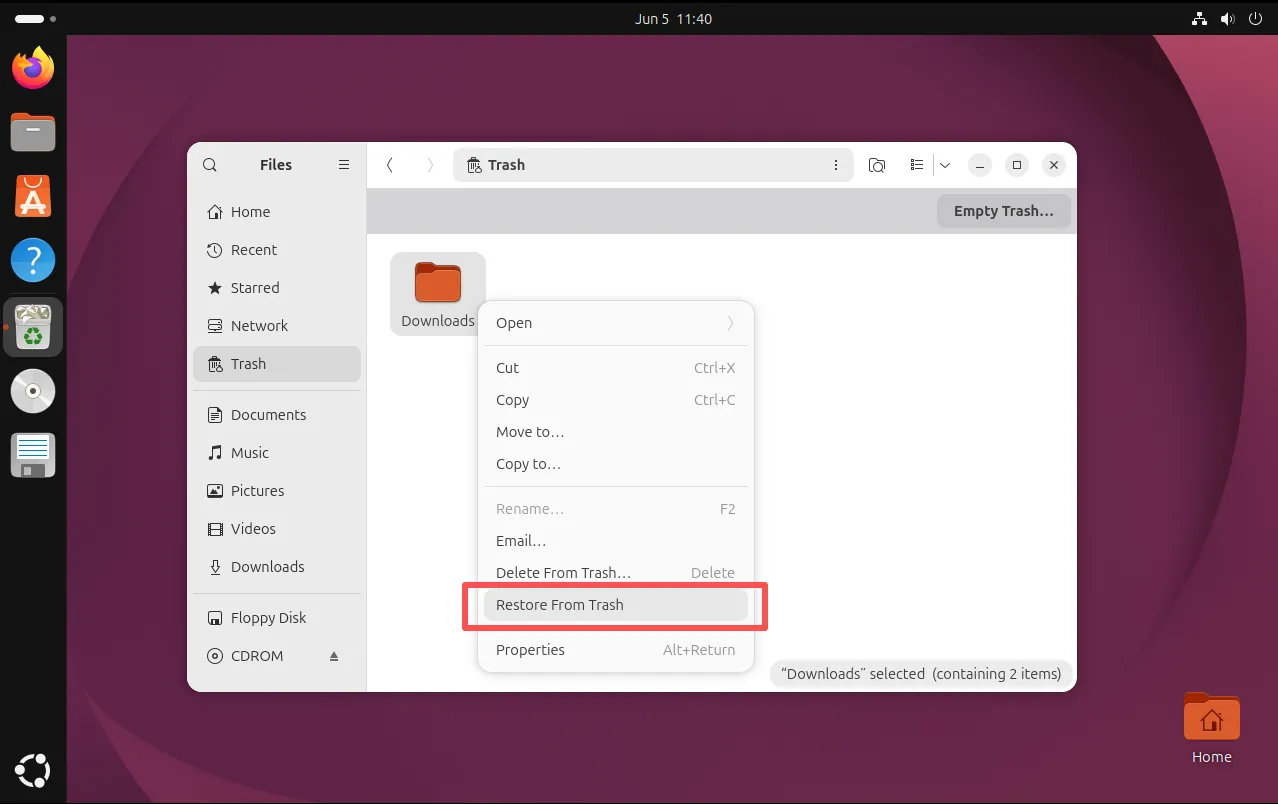Image resolution: width=1278 pixels, height=804 pixels.
Task: Show applications via Ubuntu logo
Action: pyautogui.click(x=33, y=770)
